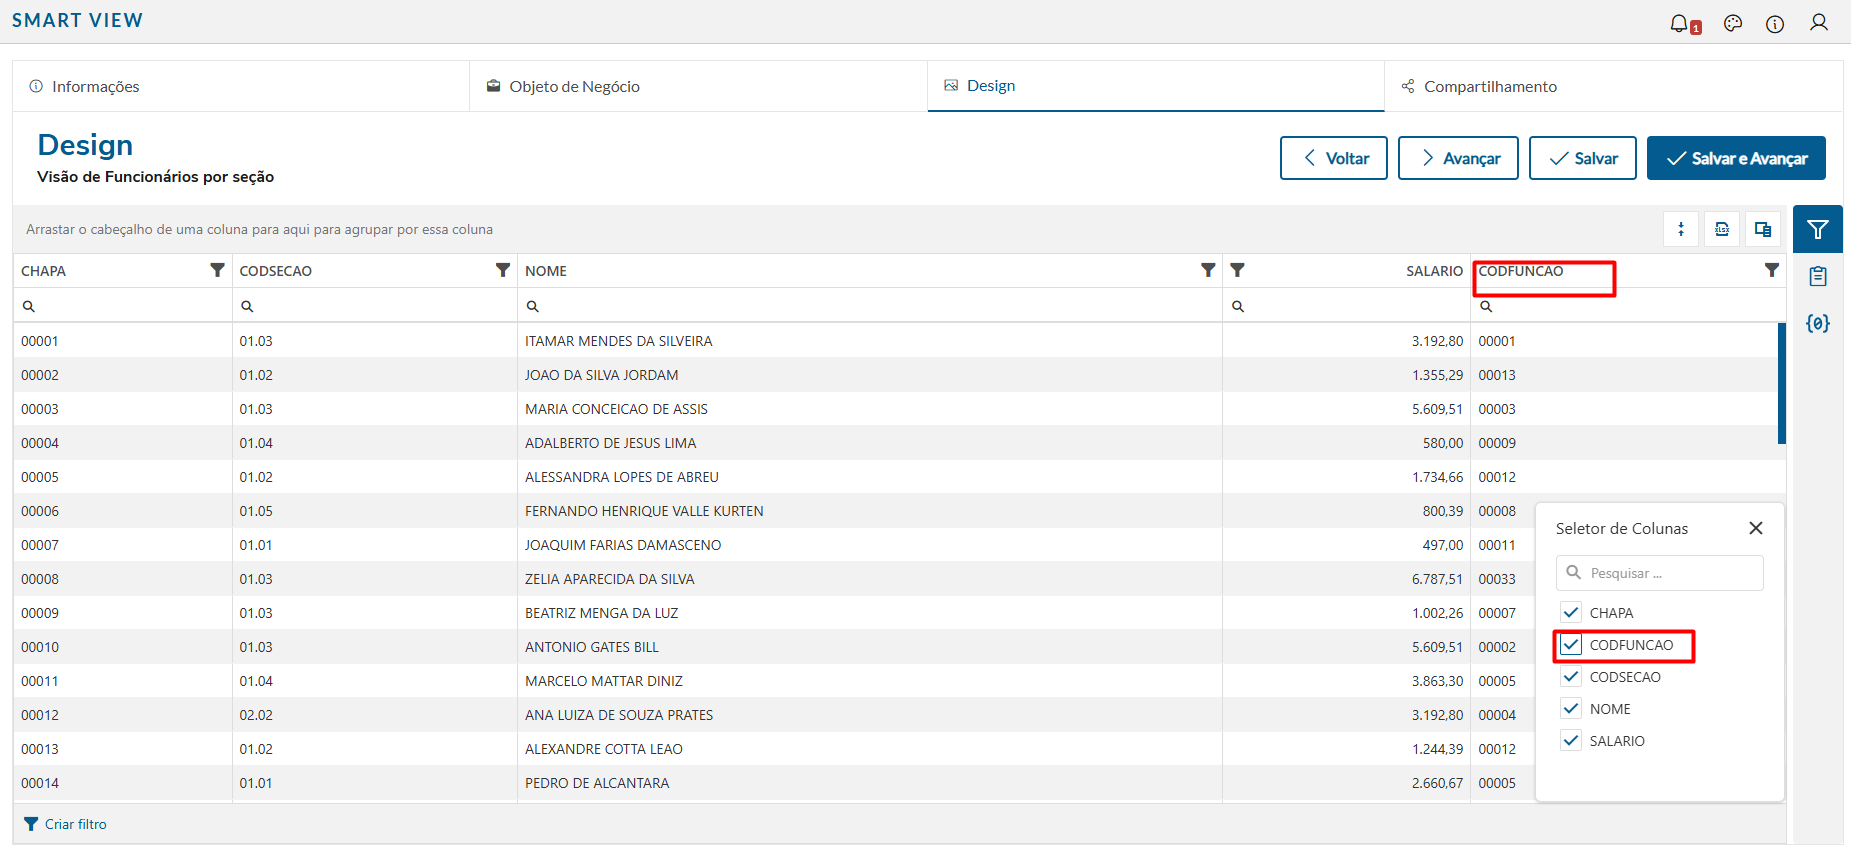Open CHAPA search operator magnifier

(x=29, y=306)
